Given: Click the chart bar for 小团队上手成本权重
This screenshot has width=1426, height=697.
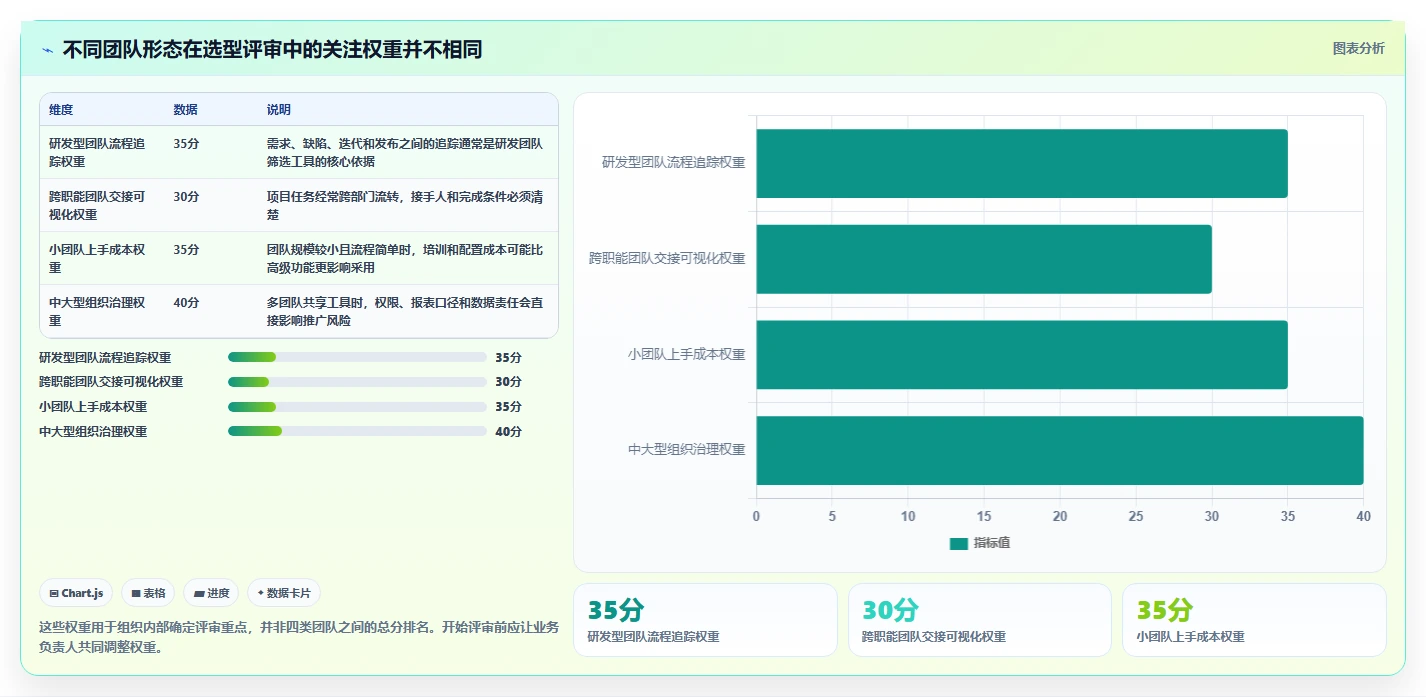Looking at the screenshot, I should [1022, 355].
